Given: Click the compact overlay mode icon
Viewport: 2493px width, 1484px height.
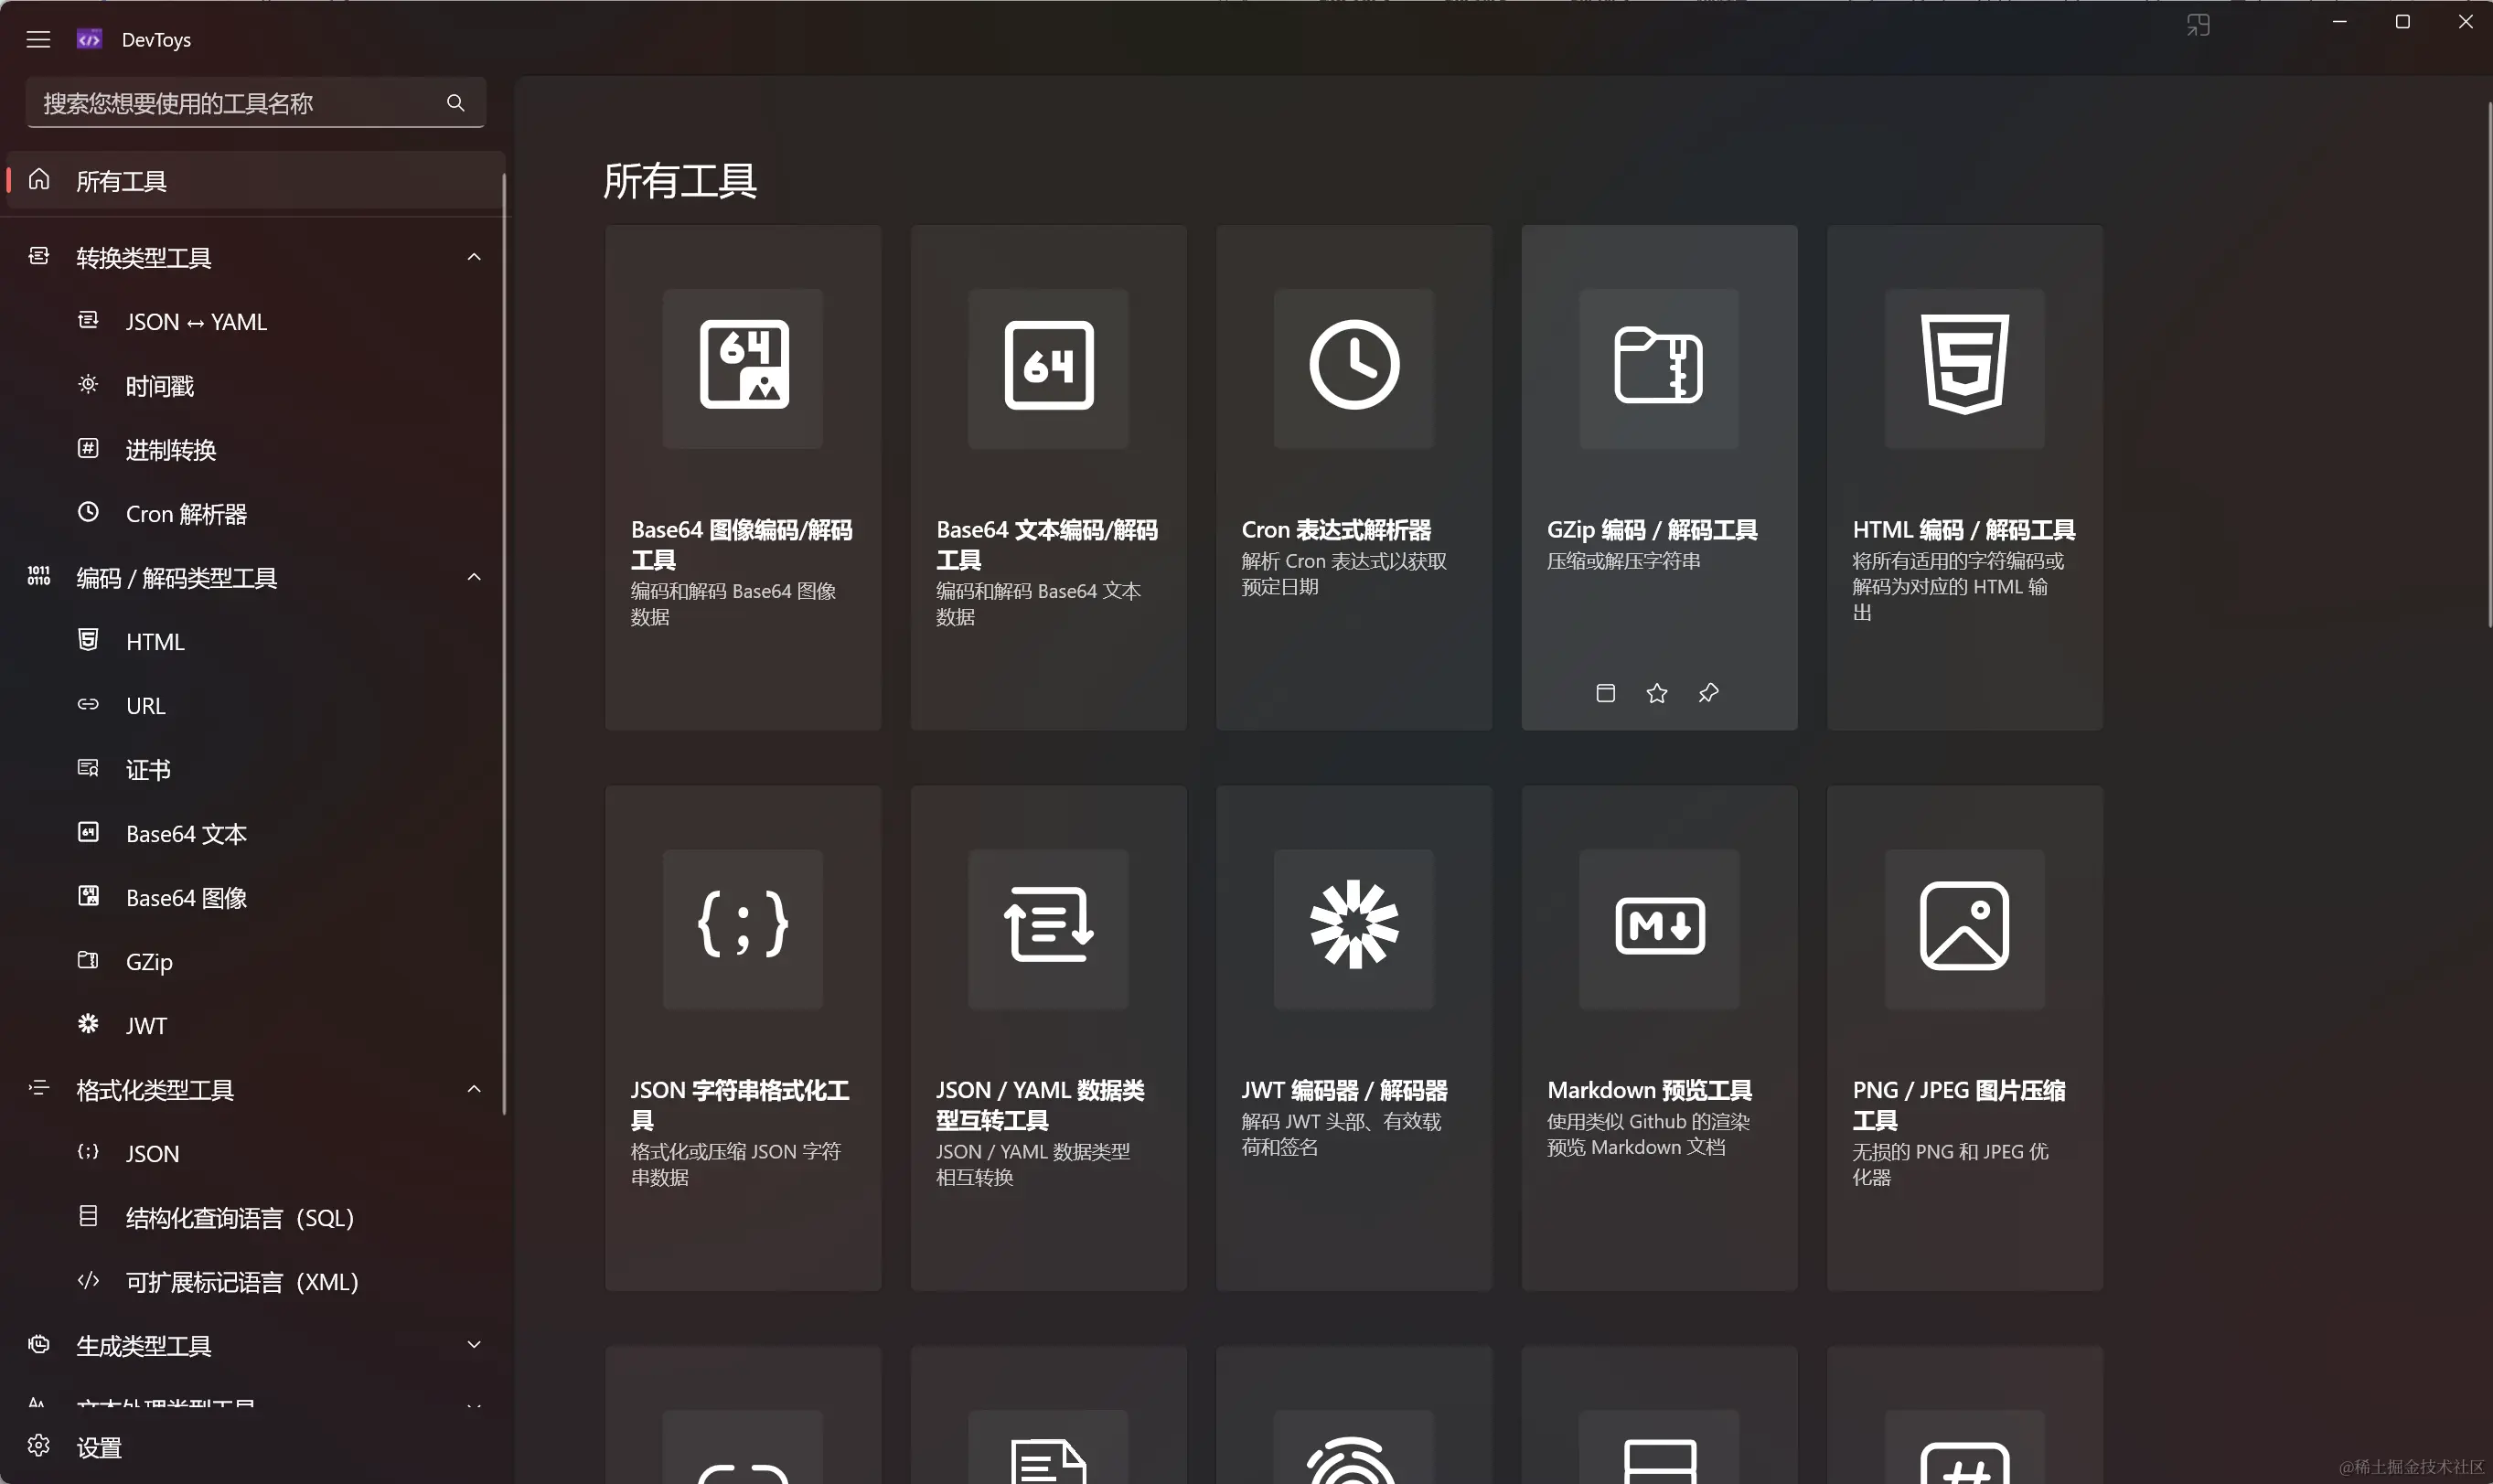Looking at the screenshot, I should [2198, 25].
